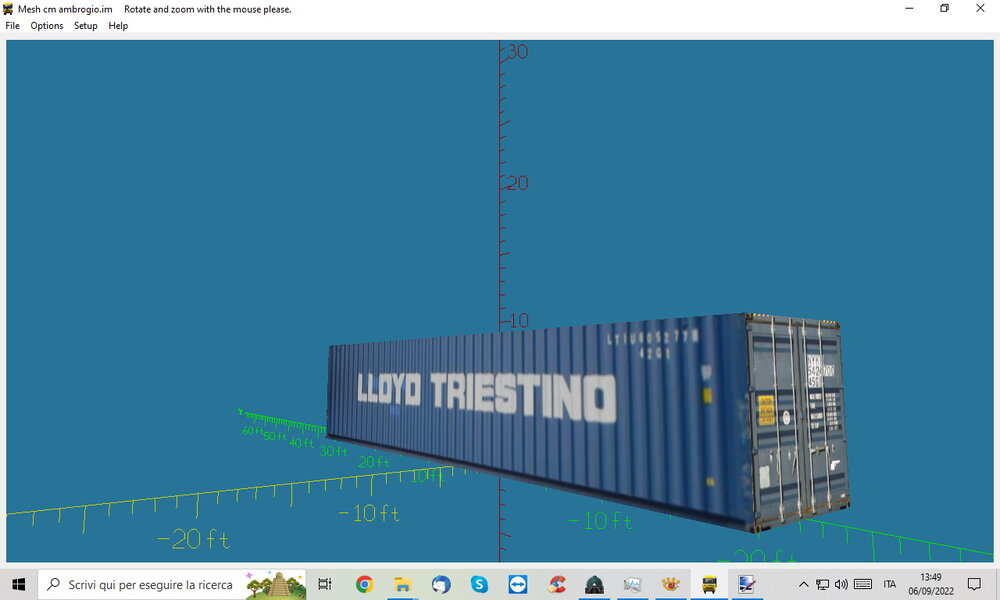
Task: Open the drawing screen app in taskbar
Action: coord(747,584)
